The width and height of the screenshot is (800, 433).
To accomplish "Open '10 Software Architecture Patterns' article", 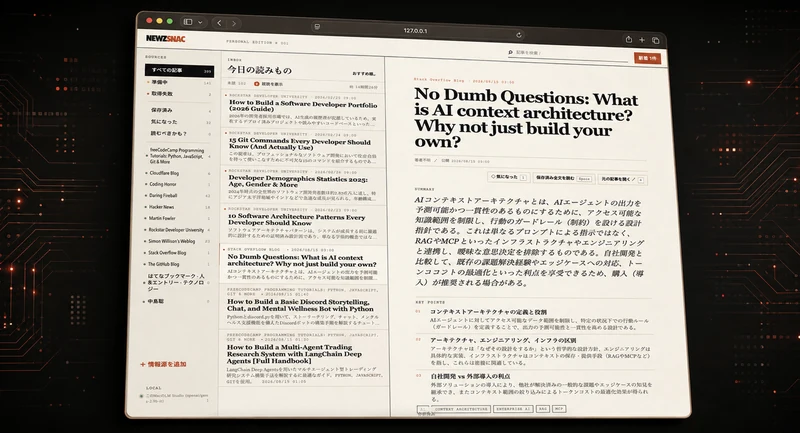I will (303, 223).
